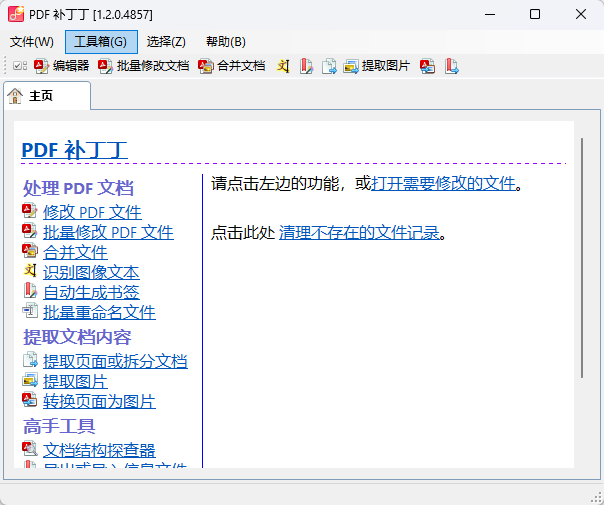The height and width of the screenshot is (505, 604).
Task: Open the 工具箱(G) menu
Action: tap(101, 42)
